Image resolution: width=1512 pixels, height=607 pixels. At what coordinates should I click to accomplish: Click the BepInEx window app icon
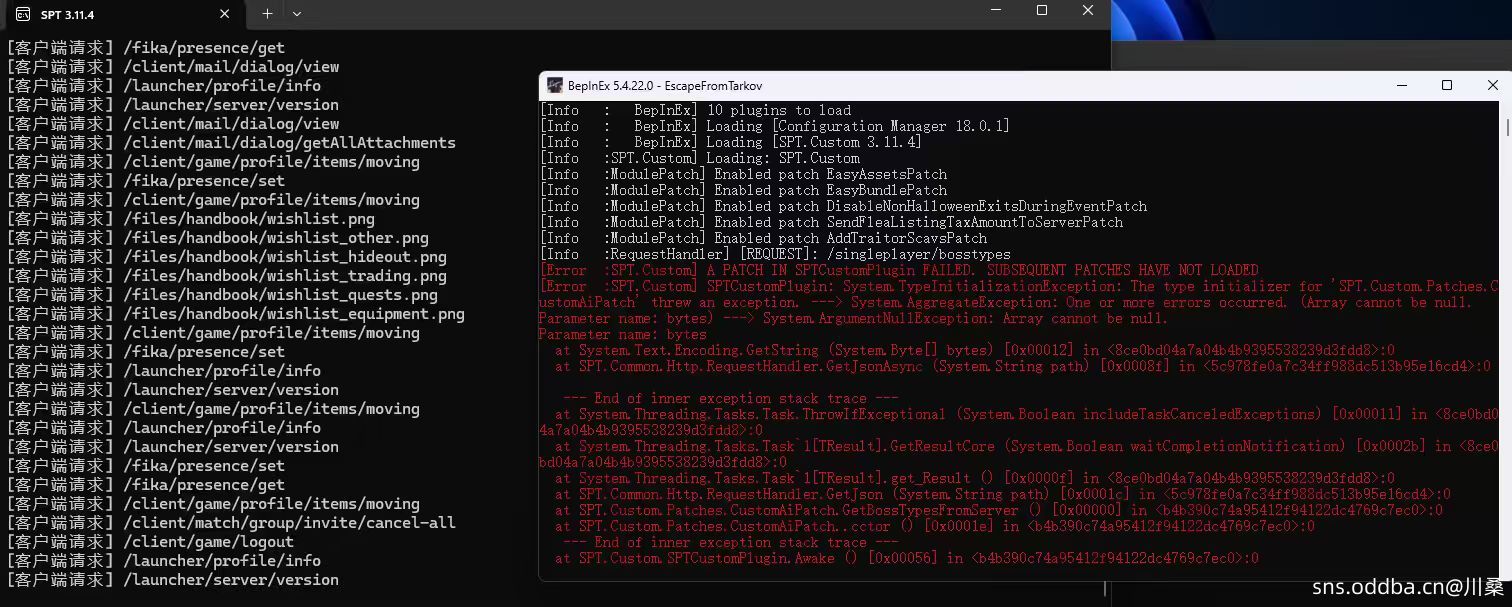pyautogui.click(x=554, y=86)
